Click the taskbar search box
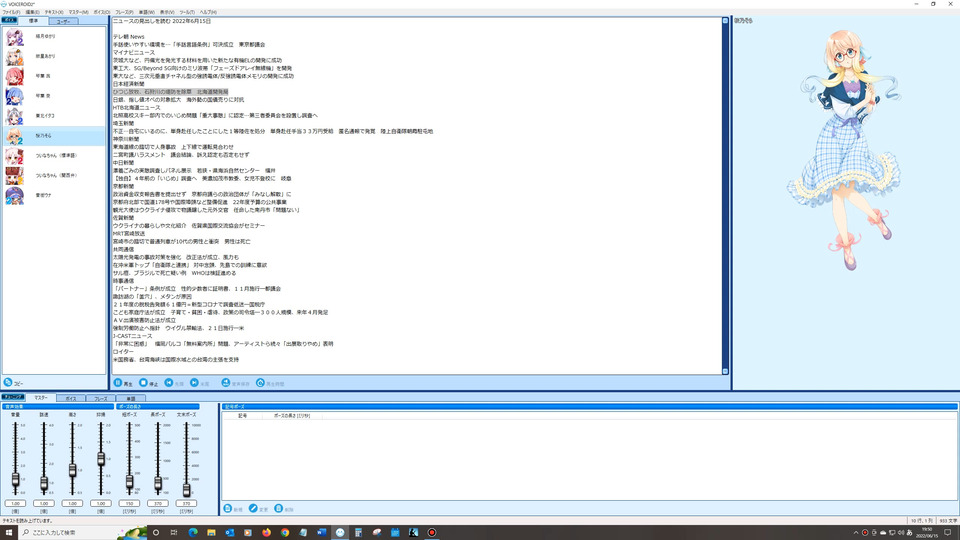 (83, 533)
